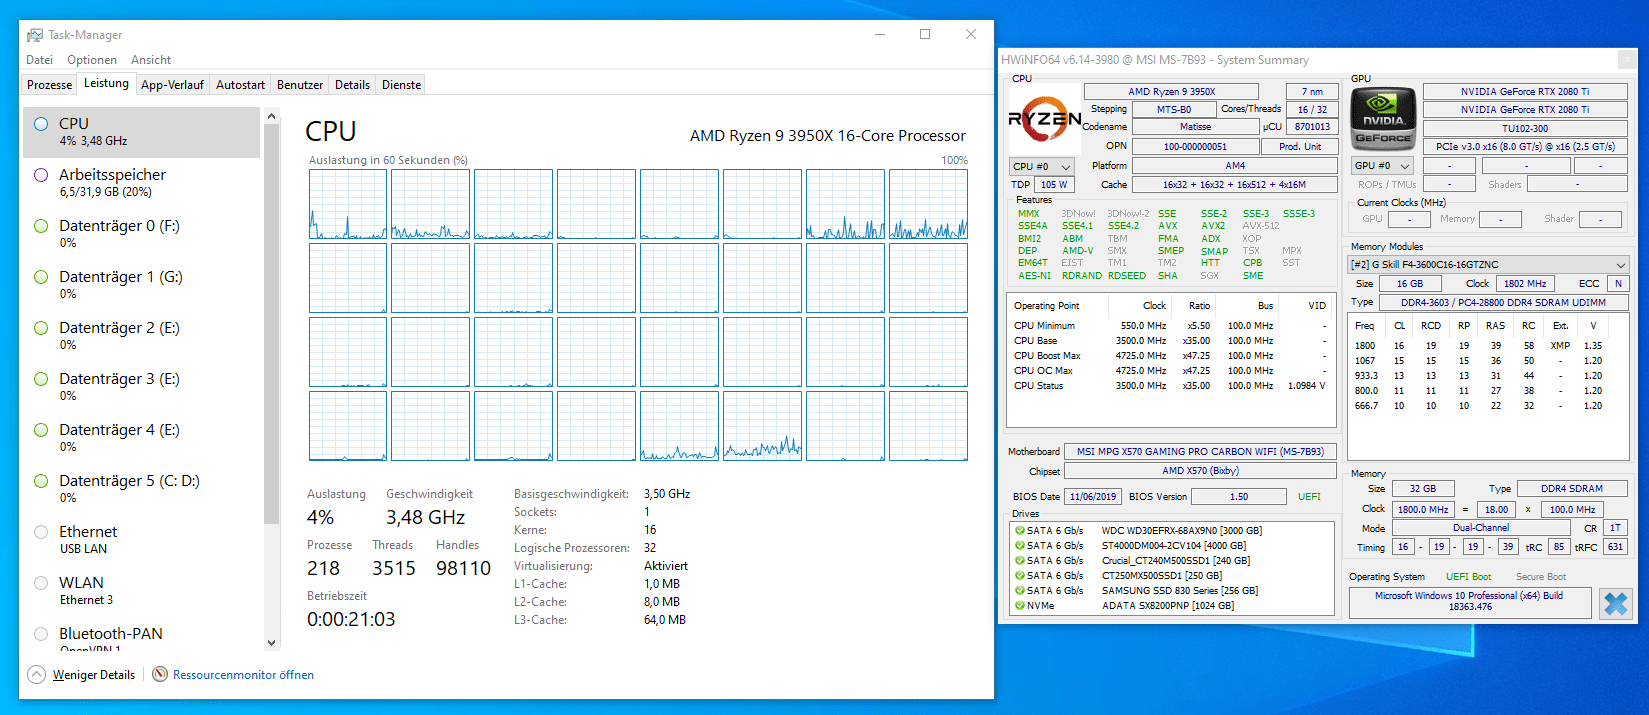Click the Ressourcenmonitor gauge icon
The height and width of the screenshot is (715, 1649).
[160, 675]
